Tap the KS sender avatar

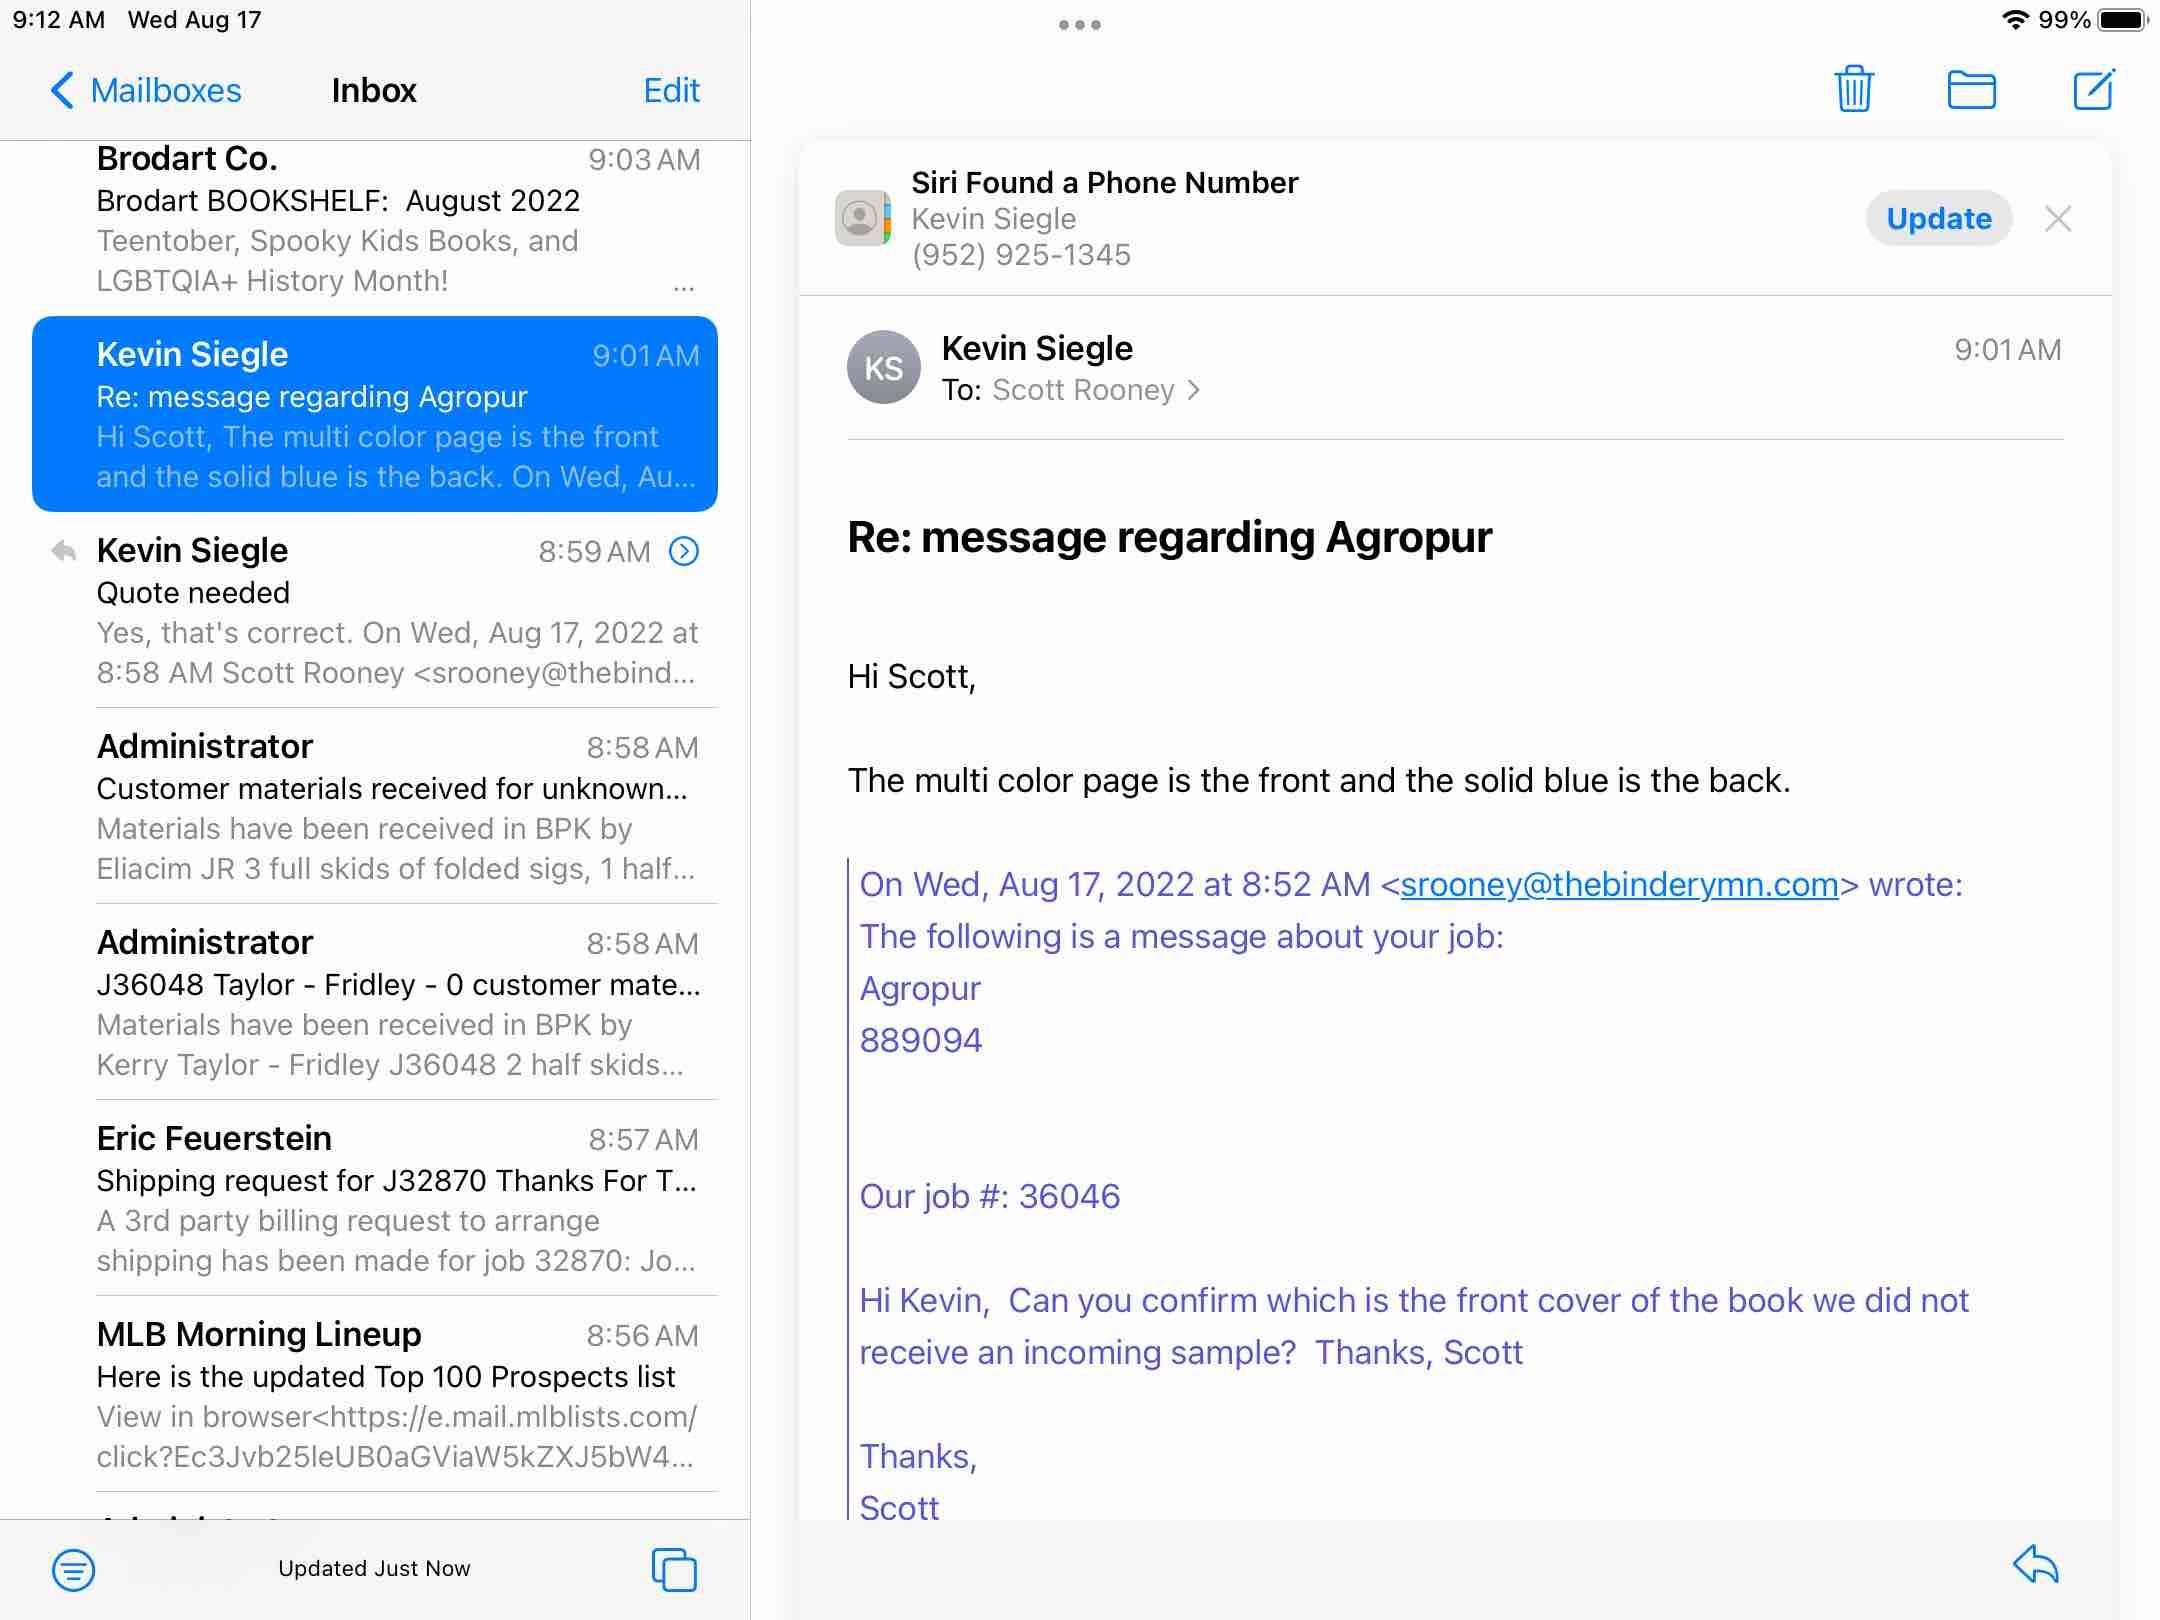883,368
